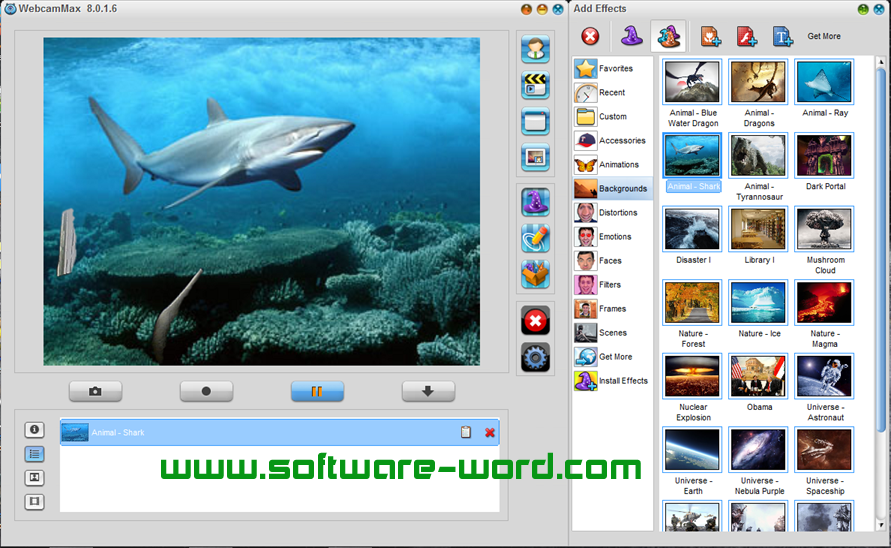Click the effects list scrollbar down arrow
The image size is (891, 548).
click(881, 526)
